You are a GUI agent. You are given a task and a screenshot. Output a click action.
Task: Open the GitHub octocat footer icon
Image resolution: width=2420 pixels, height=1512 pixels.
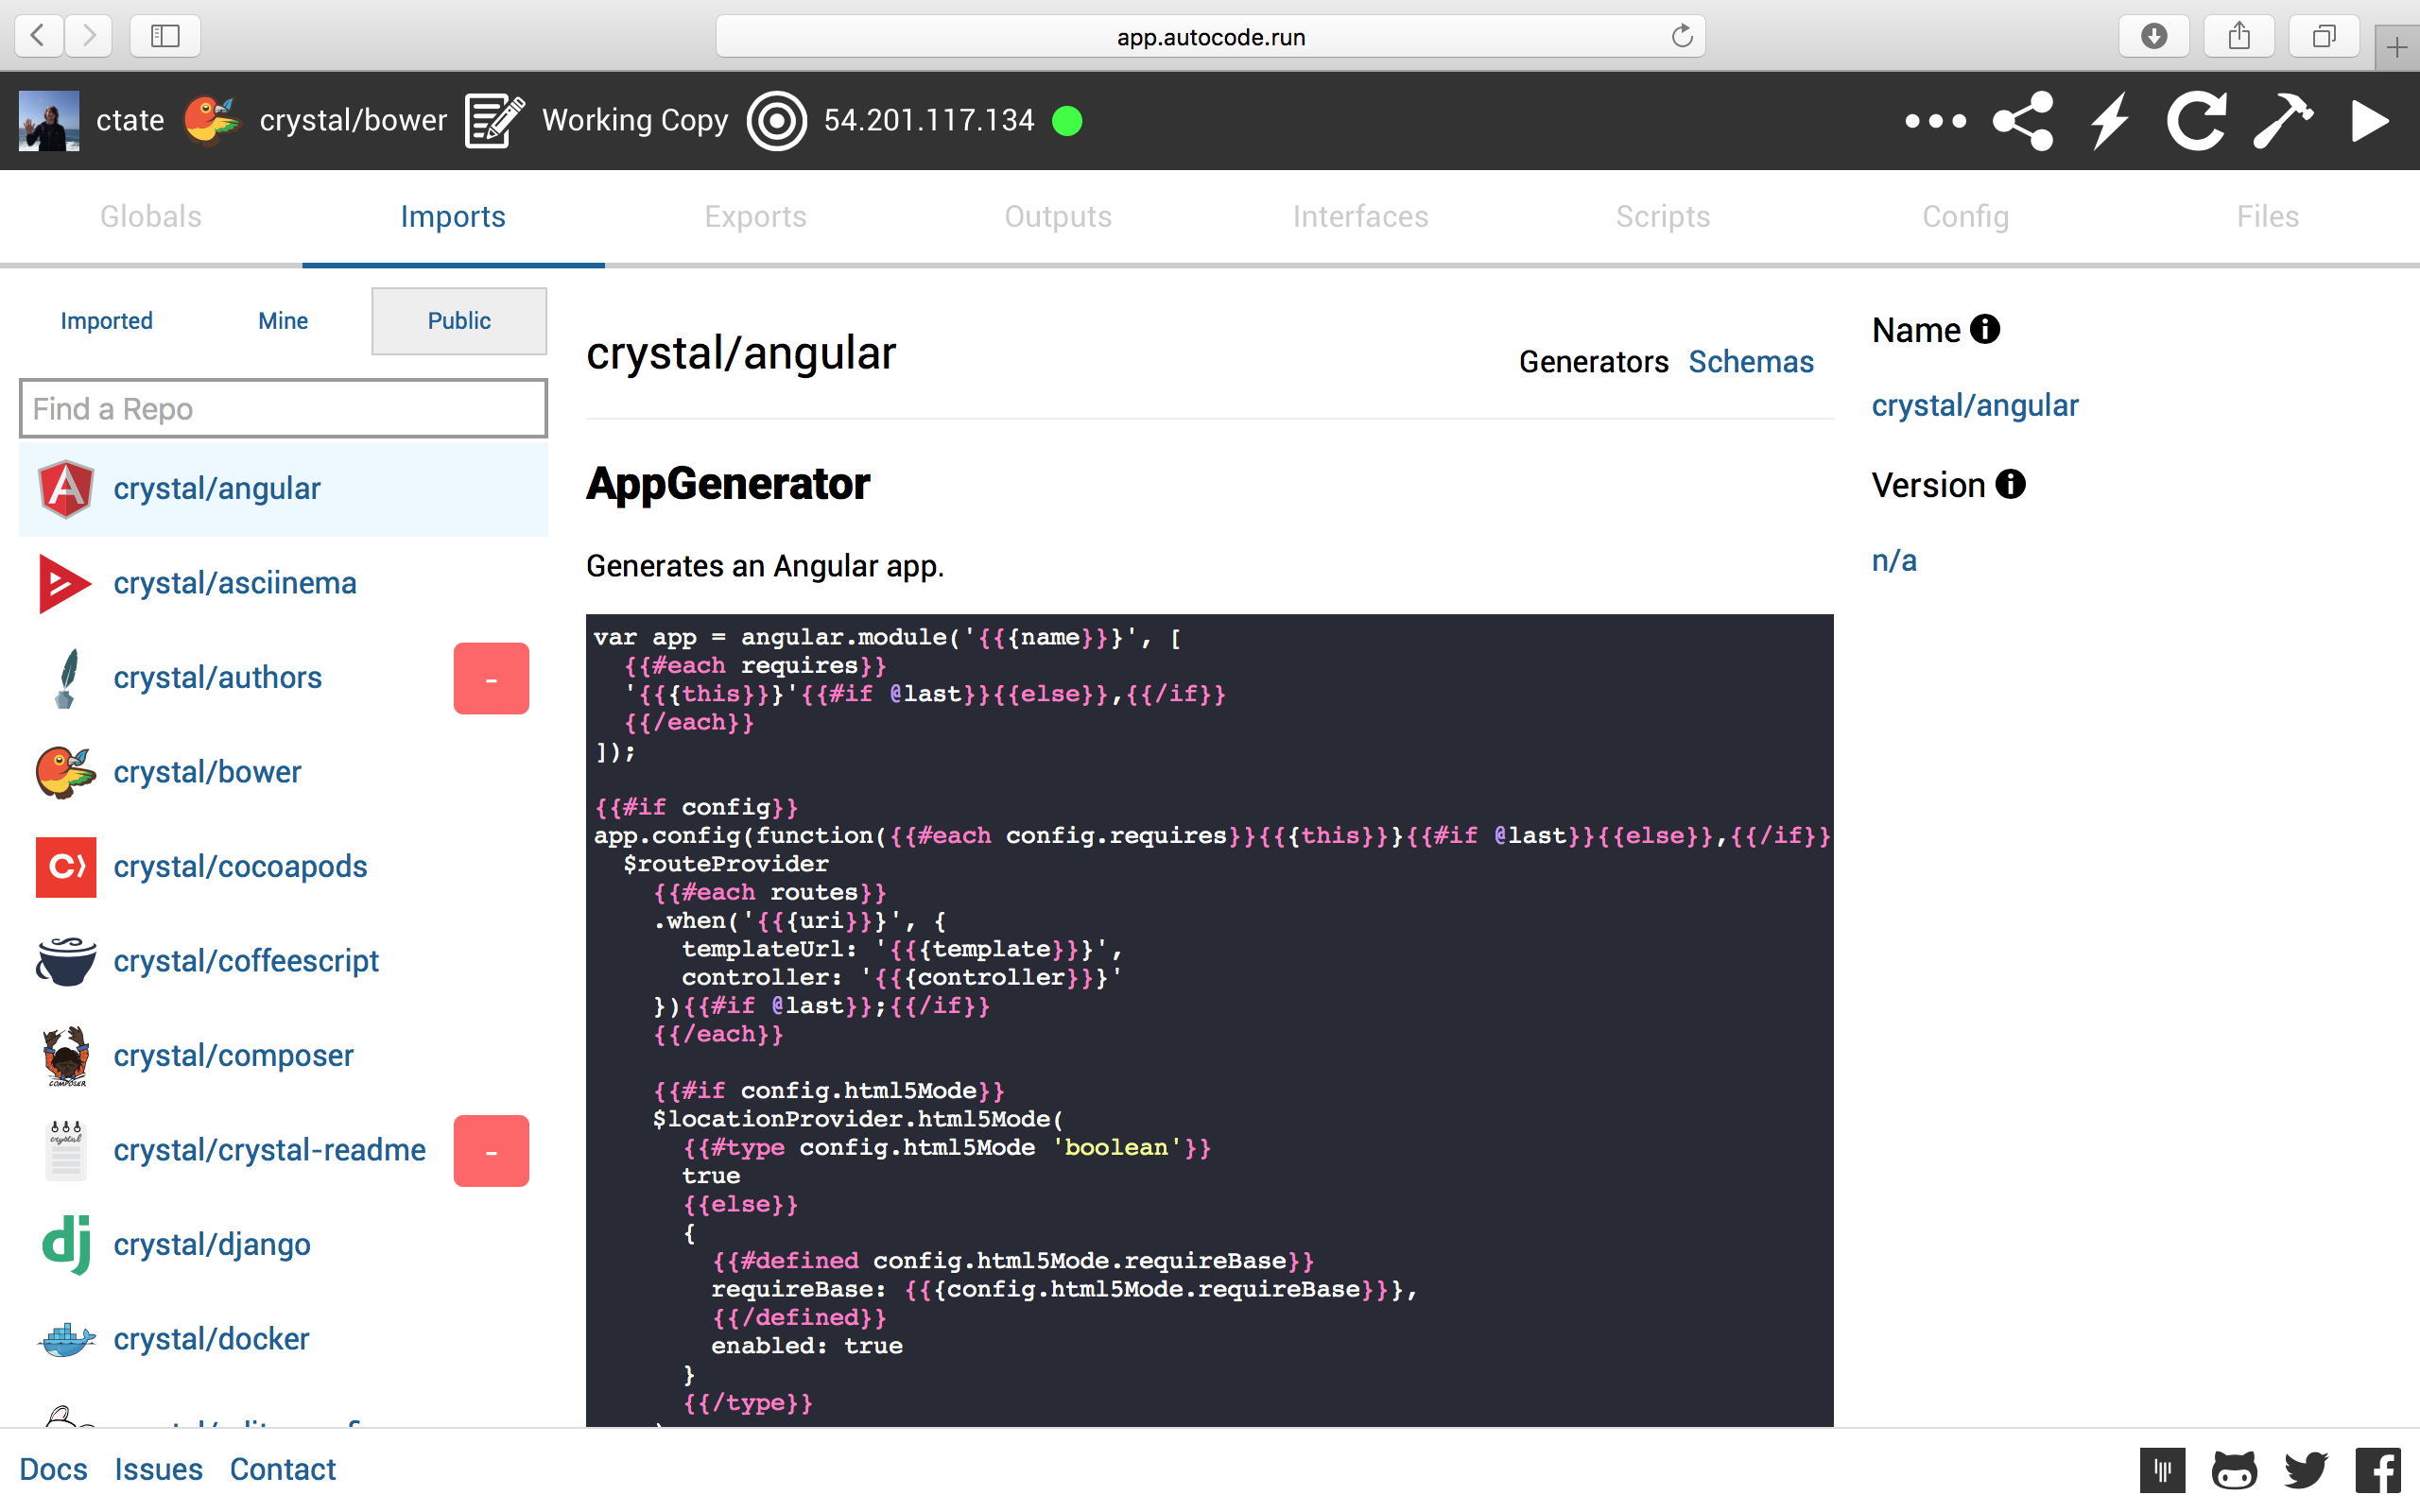pyautogui.click(x=2233, y=1470)
